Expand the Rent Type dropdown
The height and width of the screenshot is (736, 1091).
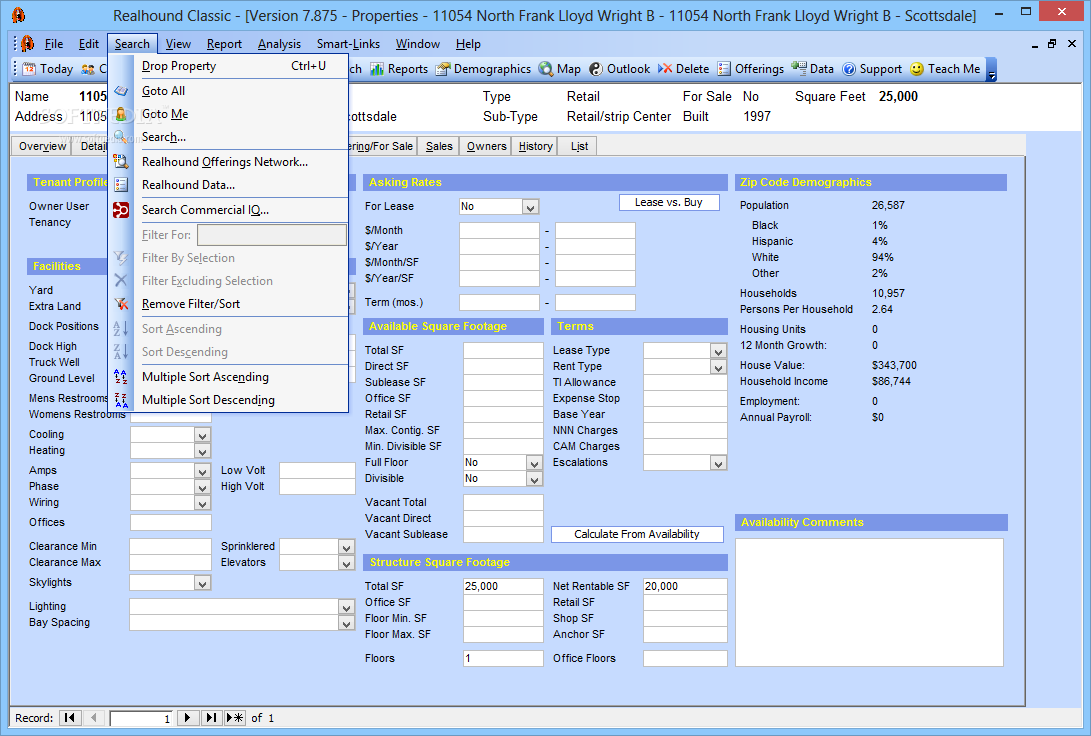[x=718, y=367]
